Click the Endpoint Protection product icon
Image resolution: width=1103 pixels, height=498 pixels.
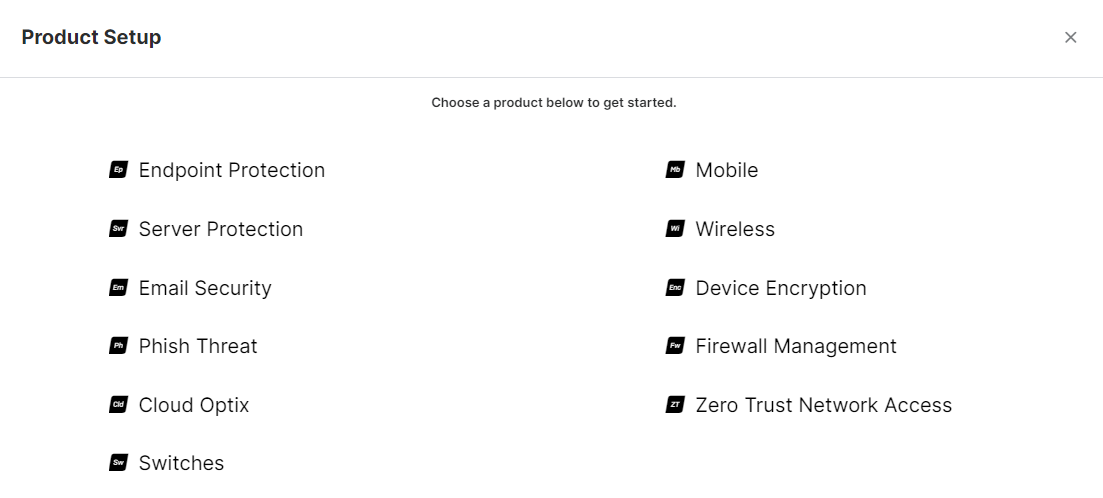(118, 170)
